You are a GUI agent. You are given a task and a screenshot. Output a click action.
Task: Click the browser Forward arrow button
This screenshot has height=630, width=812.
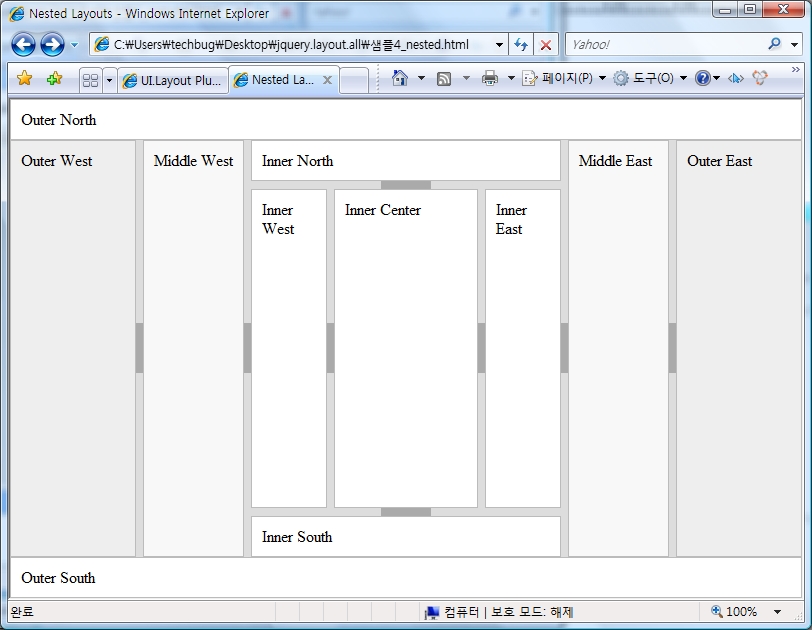pyautogui.click(x=53, y=45)
